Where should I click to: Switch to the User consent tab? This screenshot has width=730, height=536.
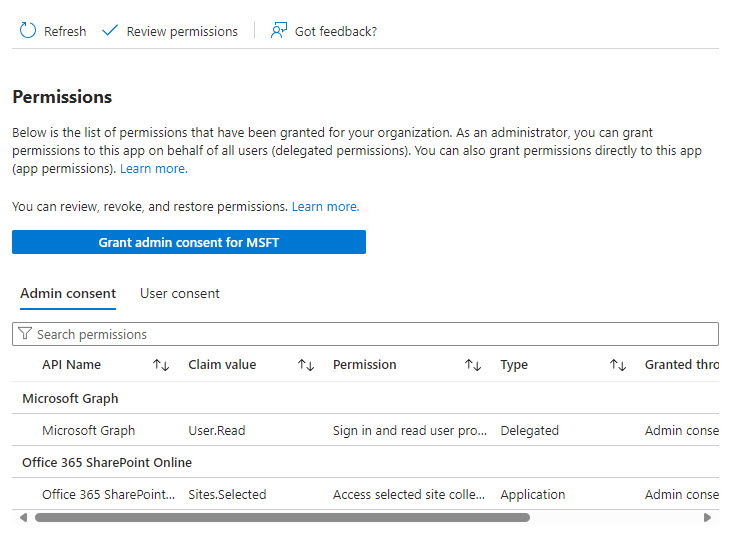[x=180, y=293]
